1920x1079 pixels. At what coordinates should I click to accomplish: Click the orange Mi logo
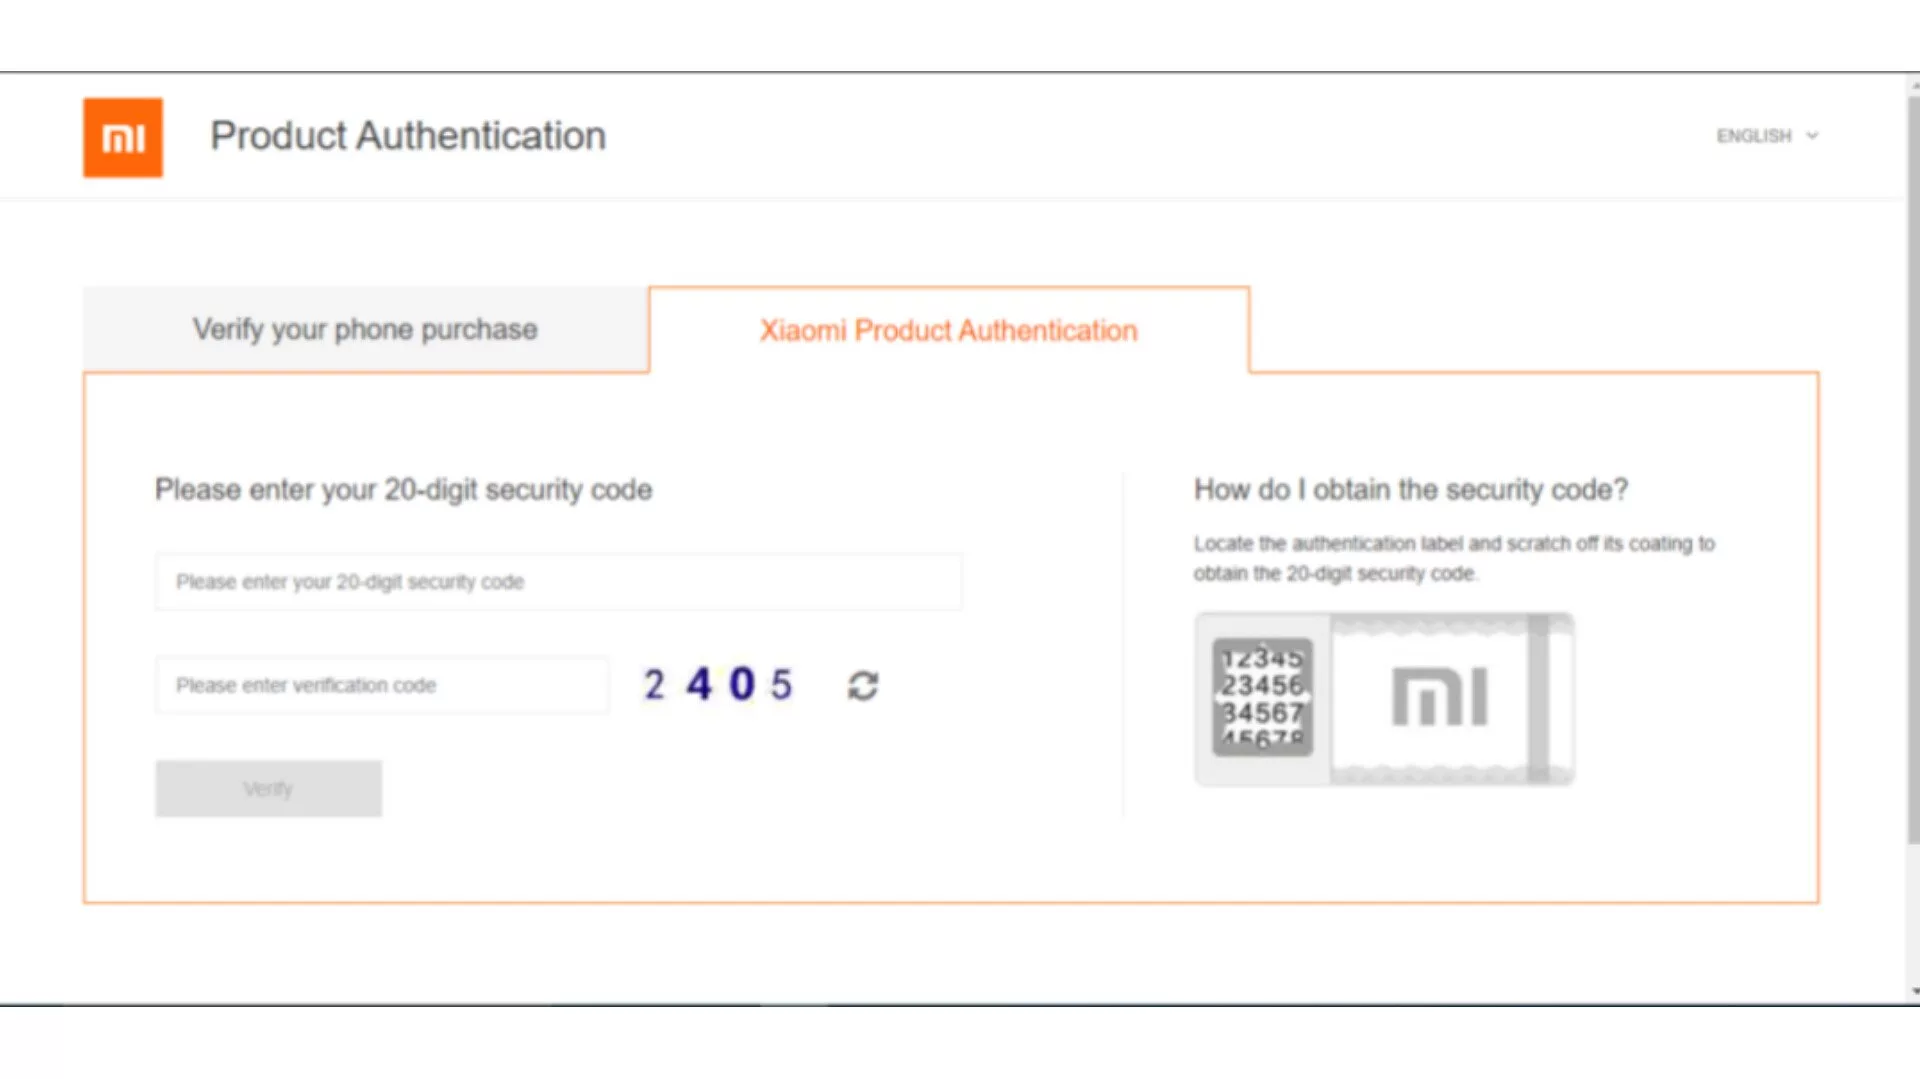point(123,137)
